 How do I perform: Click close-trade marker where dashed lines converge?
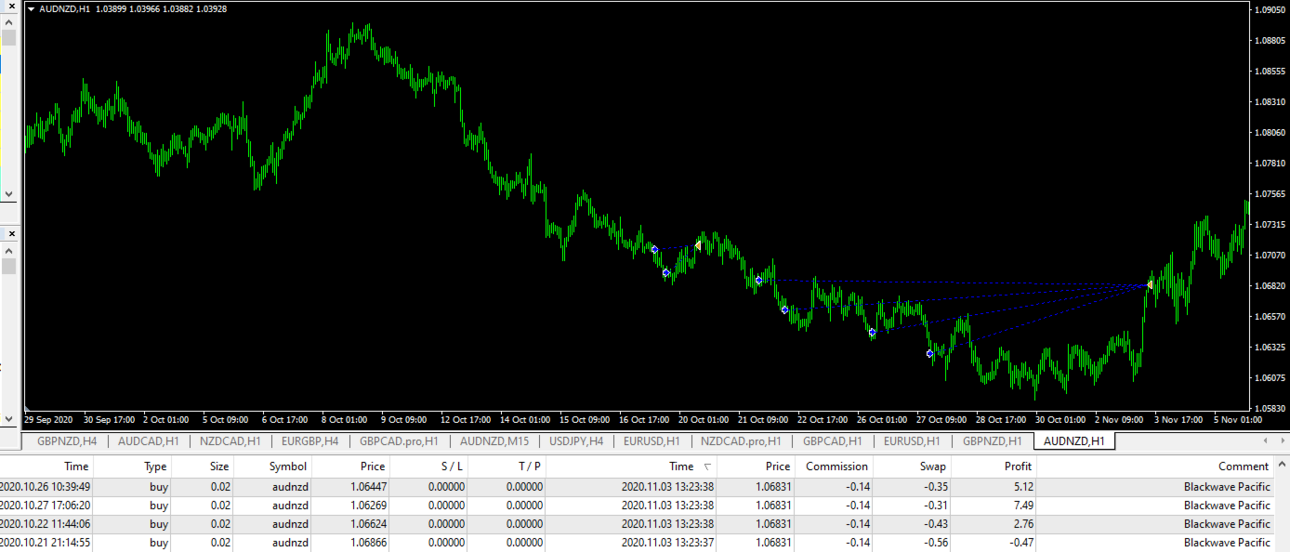1150,285
